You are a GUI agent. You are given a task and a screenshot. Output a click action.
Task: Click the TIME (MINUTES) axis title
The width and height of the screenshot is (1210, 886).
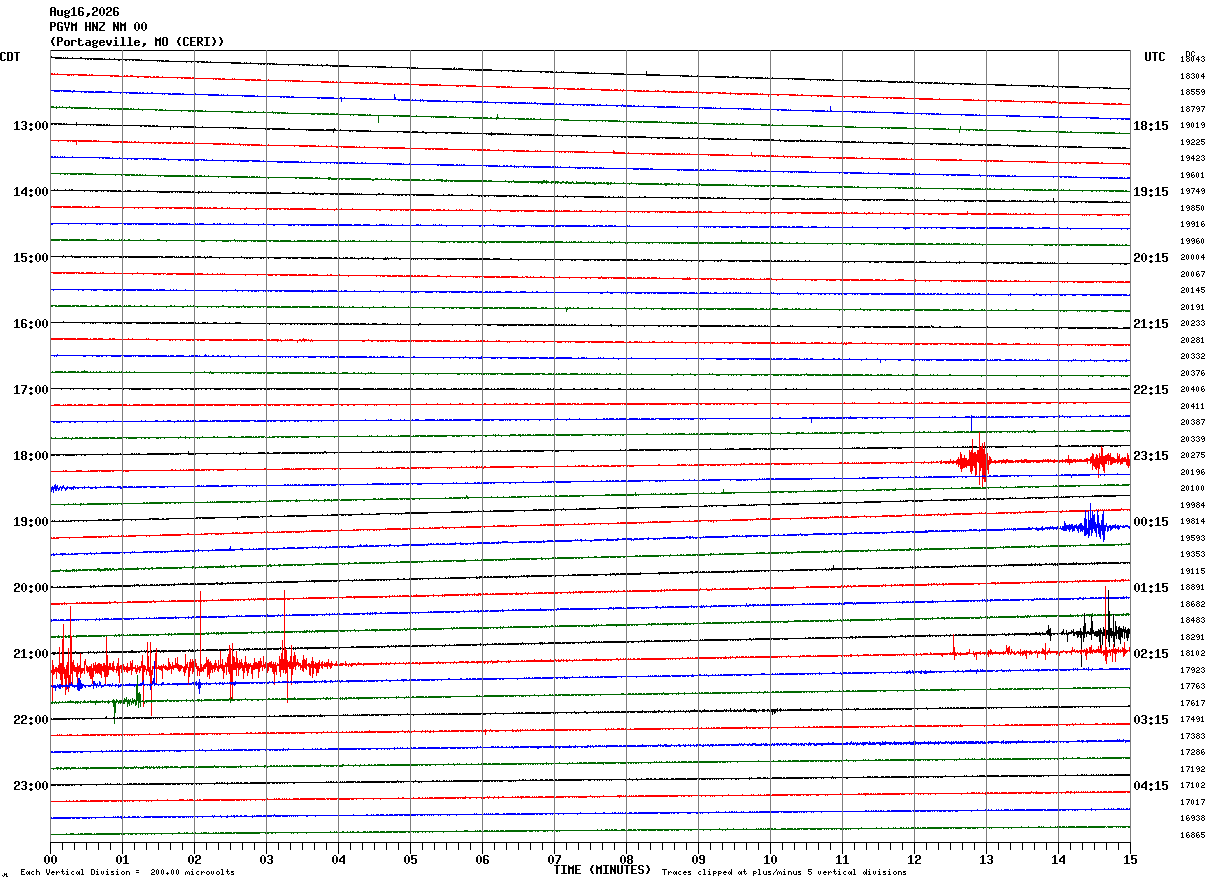603,870
